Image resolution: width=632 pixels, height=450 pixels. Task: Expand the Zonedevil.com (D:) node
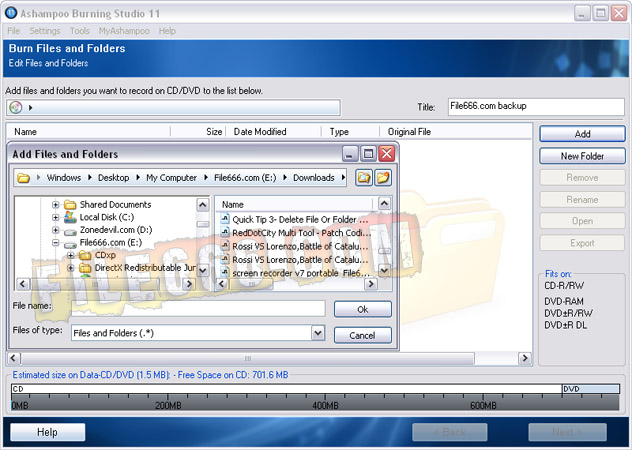[55, 230]
